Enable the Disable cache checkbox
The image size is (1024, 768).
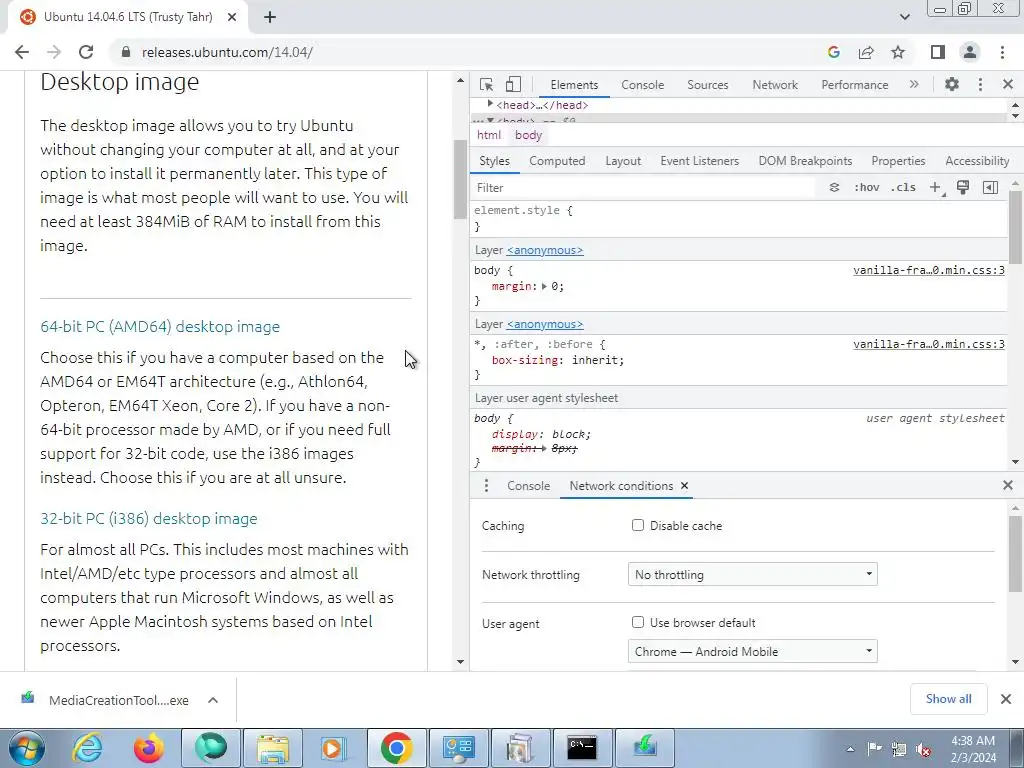[638, 526]
